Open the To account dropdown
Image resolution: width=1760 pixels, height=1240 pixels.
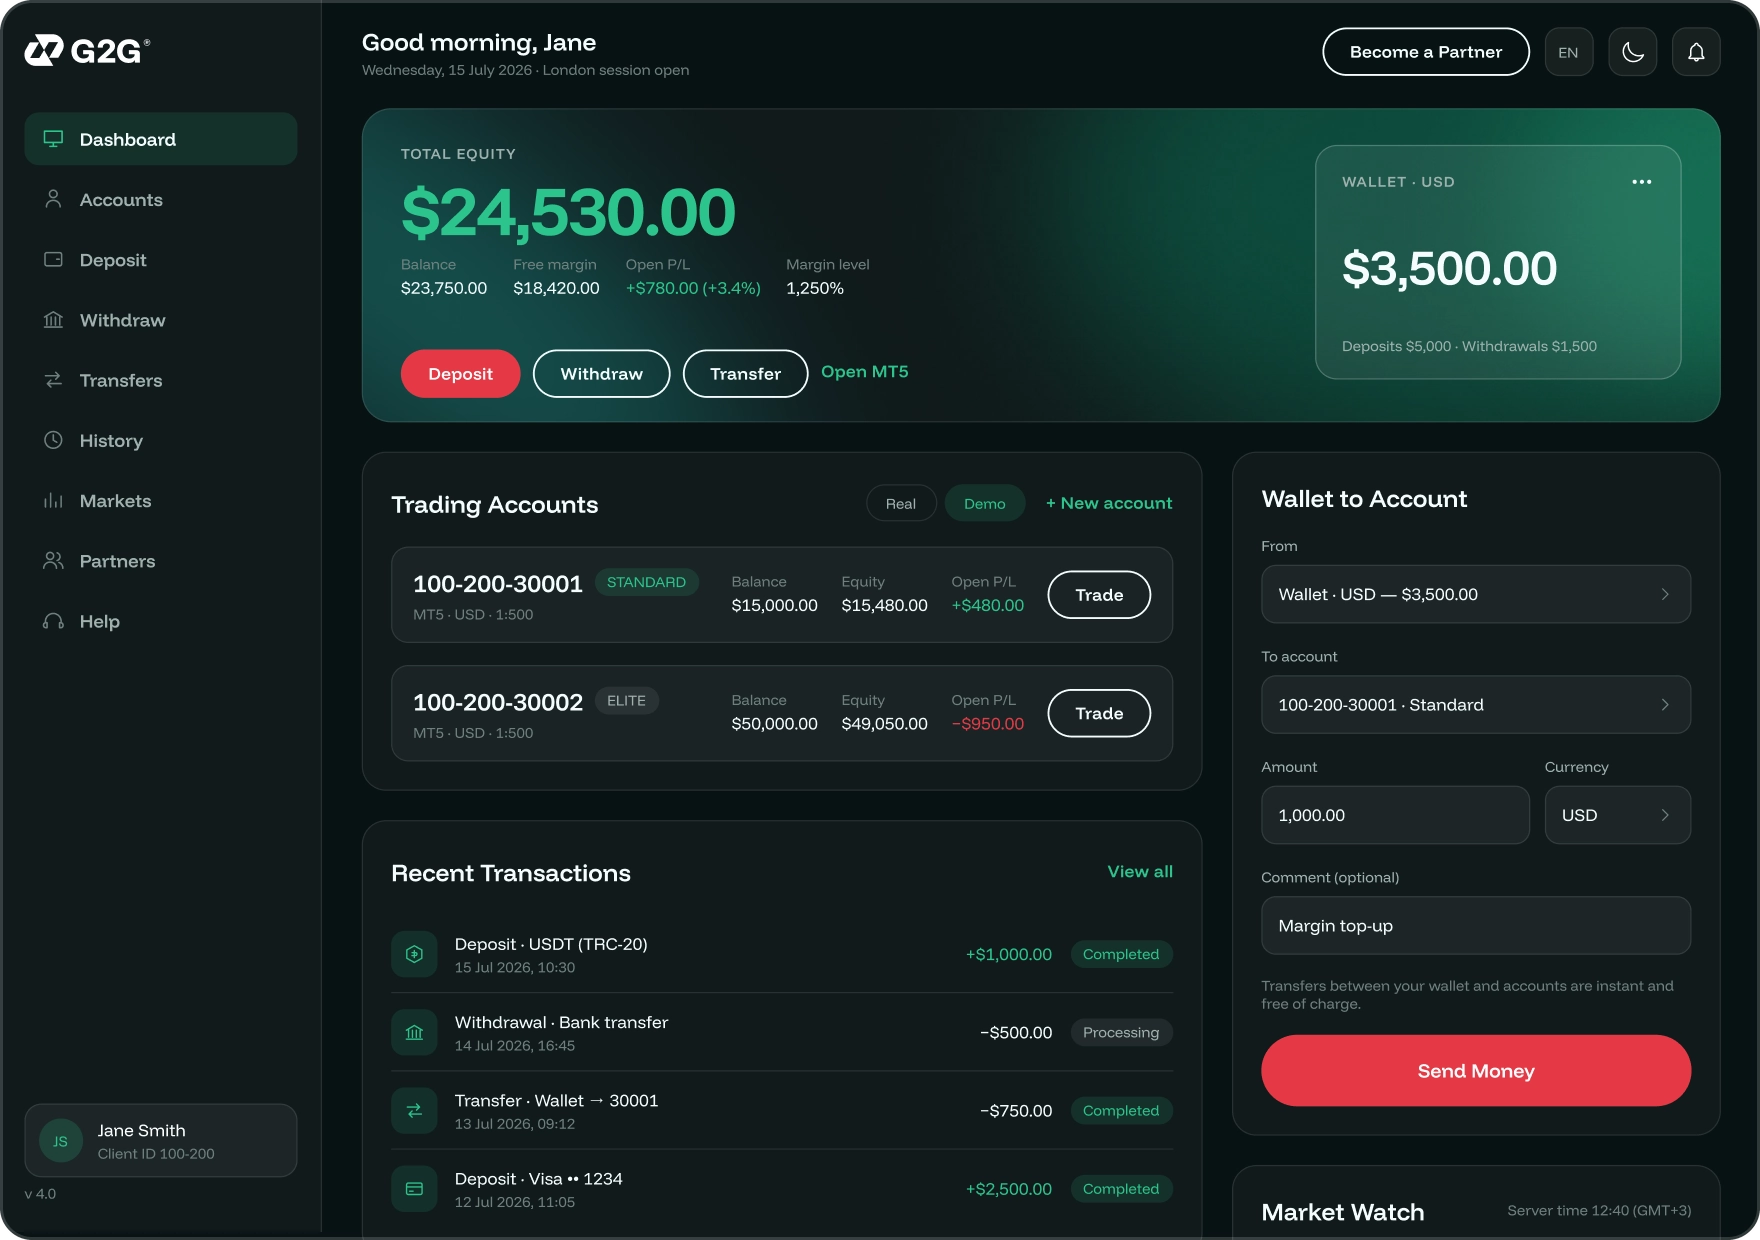point(1476,705)
